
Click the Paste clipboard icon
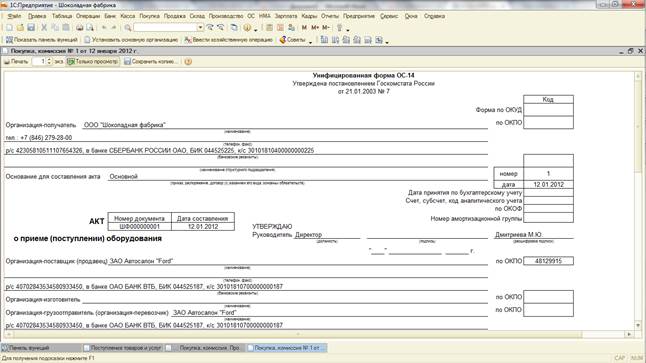[66, 28]
